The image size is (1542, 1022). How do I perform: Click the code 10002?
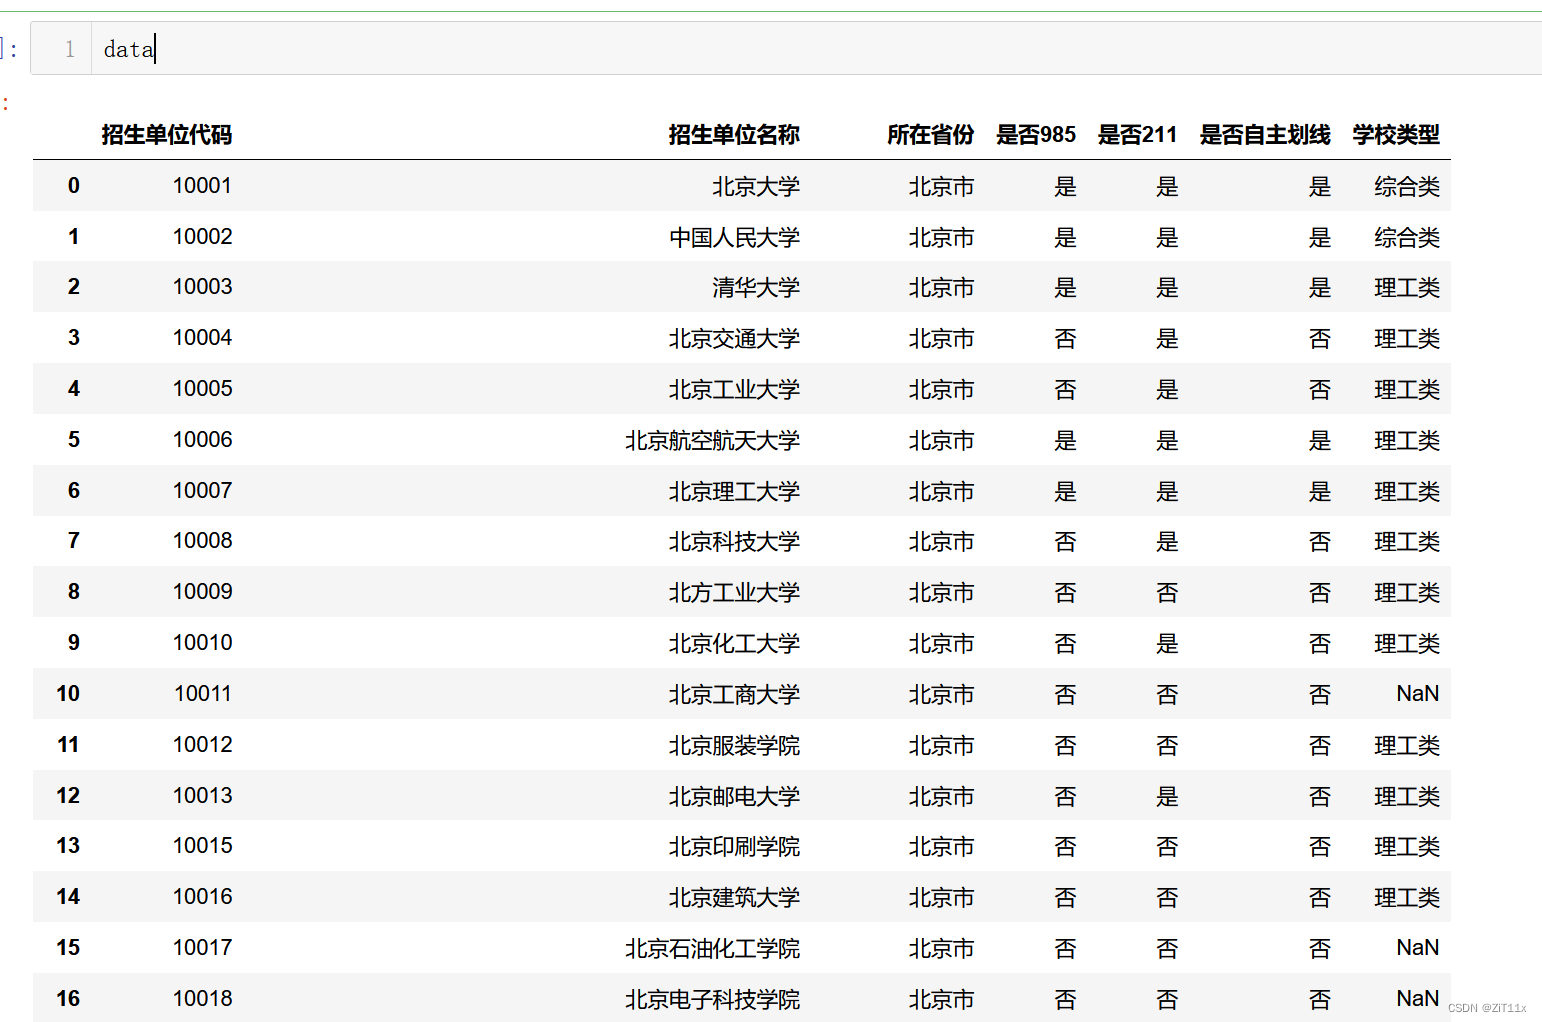coord(202,237)
